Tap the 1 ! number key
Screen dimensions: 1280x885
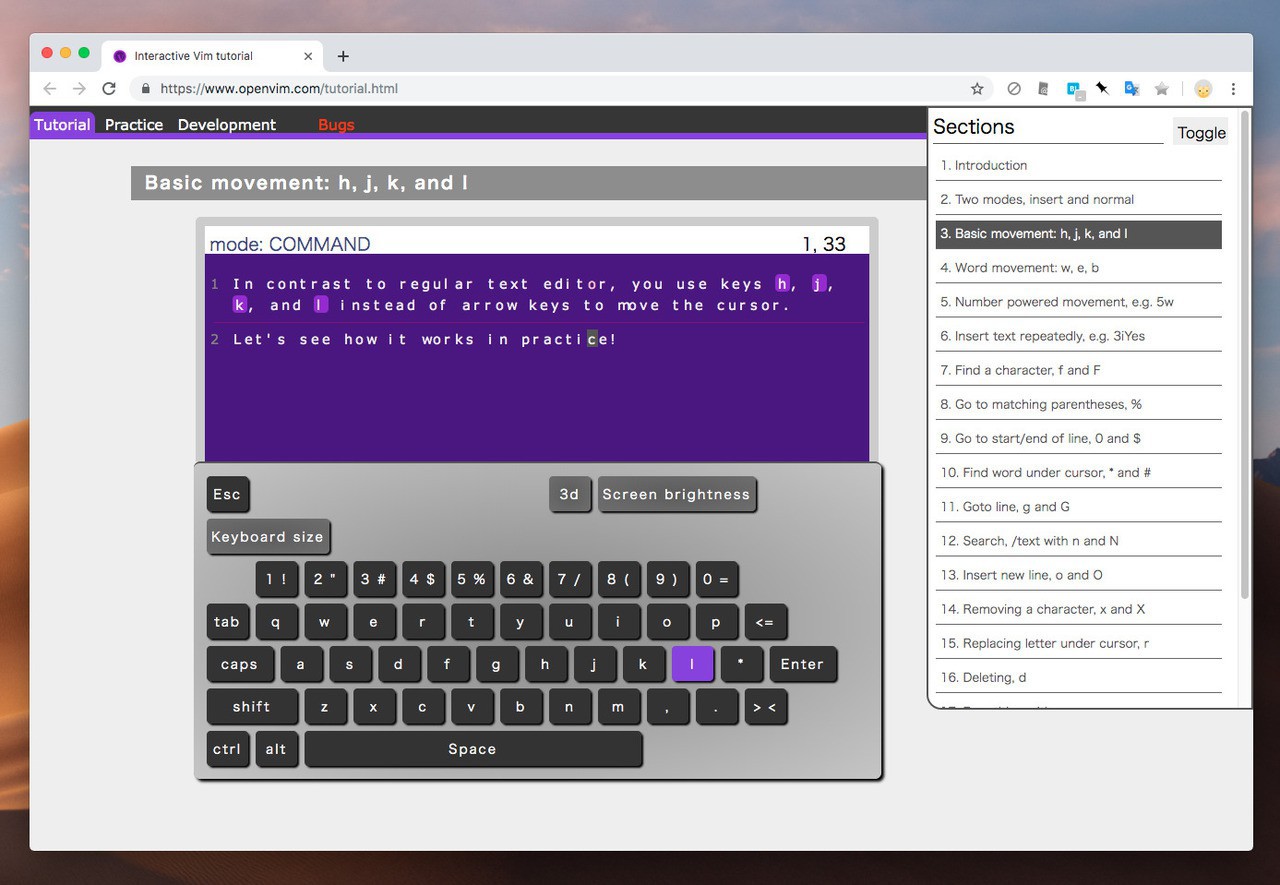(276, 579)
